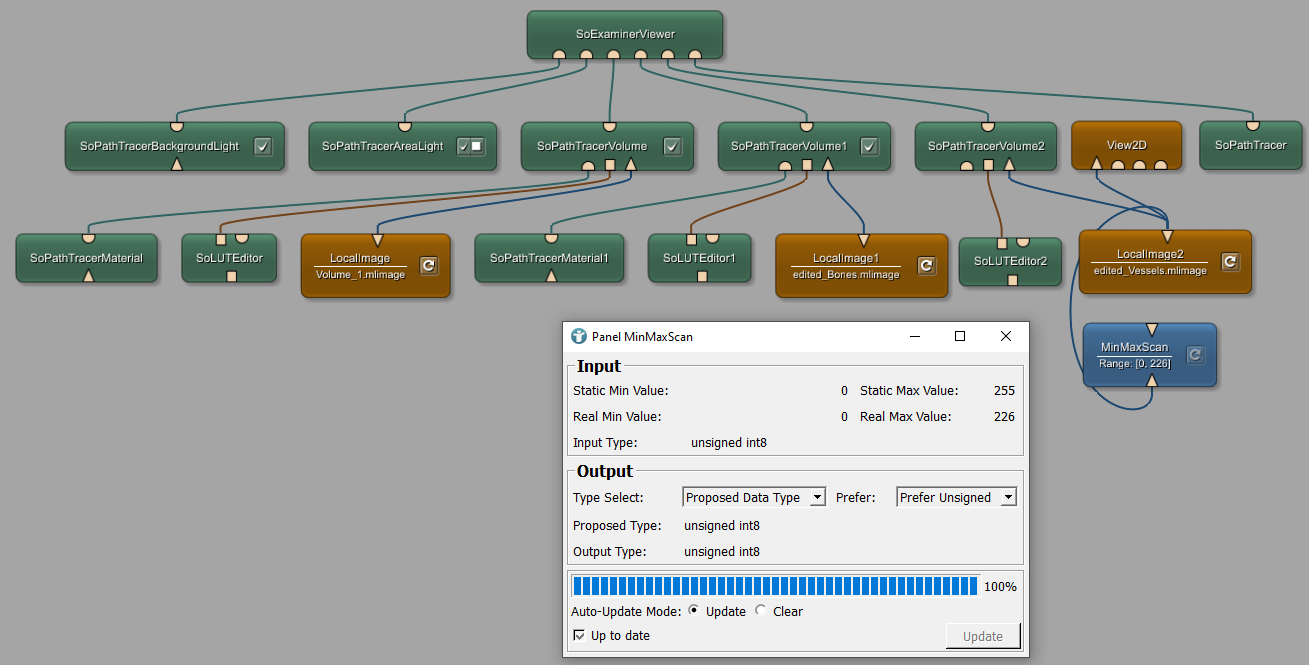
Task: Click the reload icon on LocalImage node
Action: [428, 265]
